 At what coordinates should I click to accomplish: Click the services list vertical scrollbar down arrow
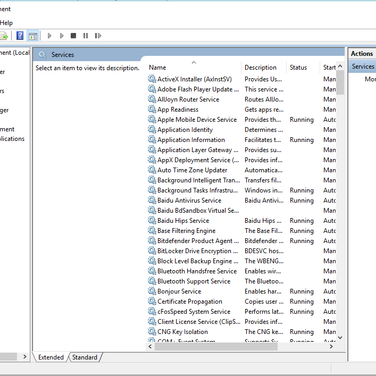click(x=340, y=338)
